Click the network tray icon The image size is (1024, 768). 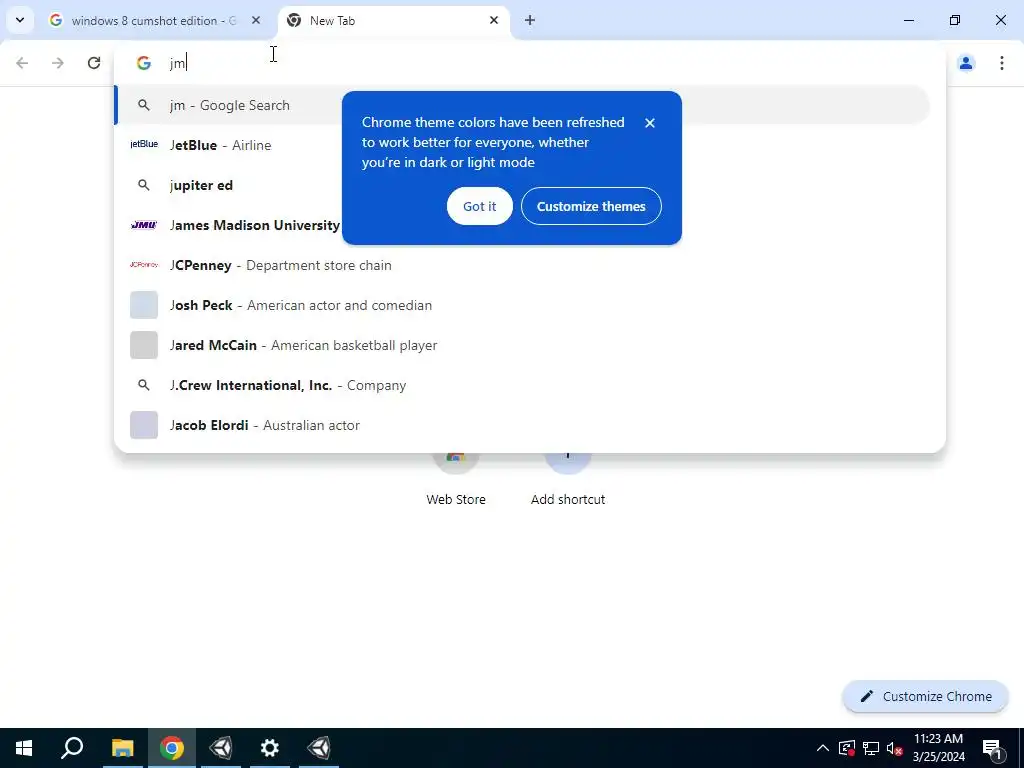871,748
